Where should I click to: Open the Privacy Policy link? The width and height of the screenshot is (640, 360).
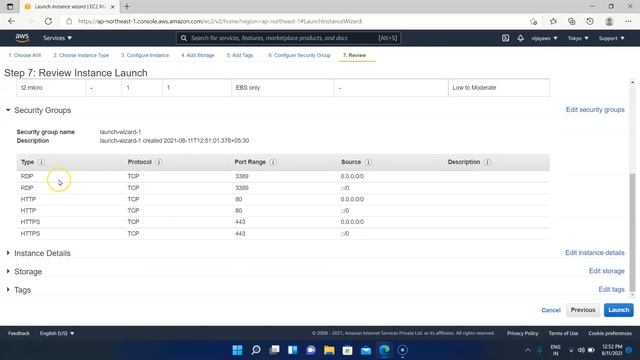click(x=522, y=333)
